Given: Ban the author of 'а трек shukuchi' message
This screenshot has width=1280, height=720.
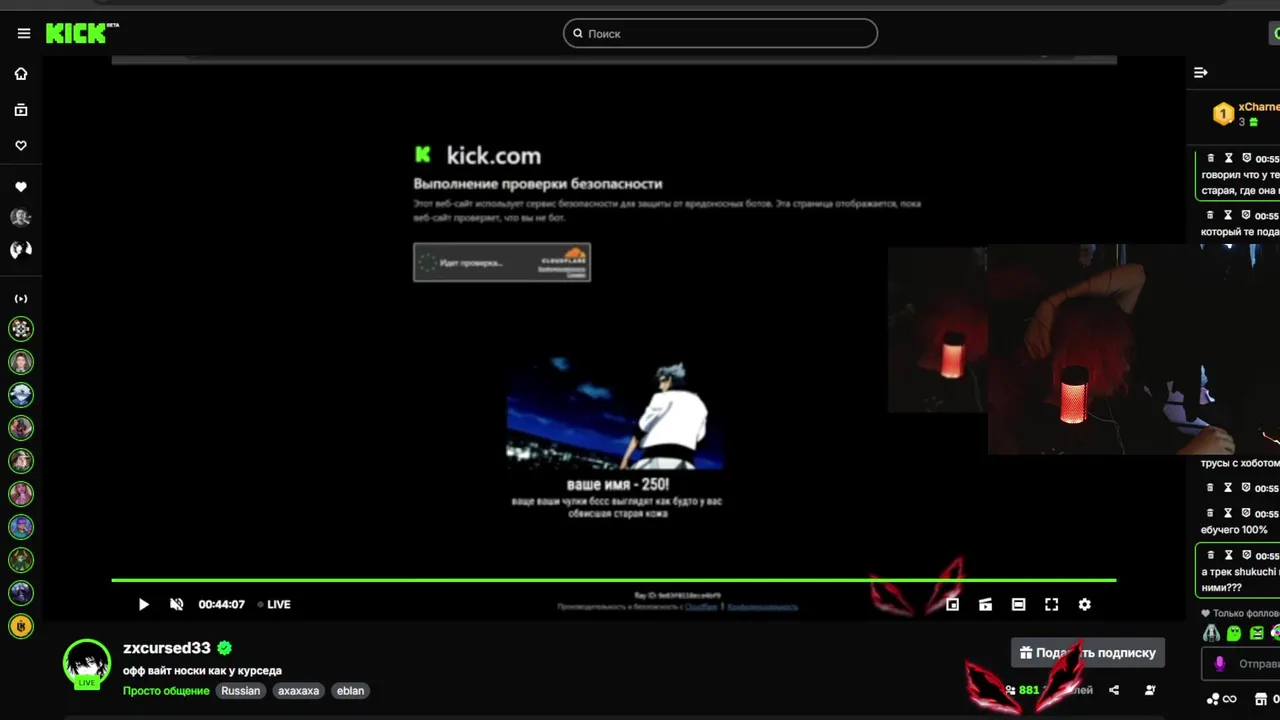Looking at the screenshot, I should click(1247, 555).
